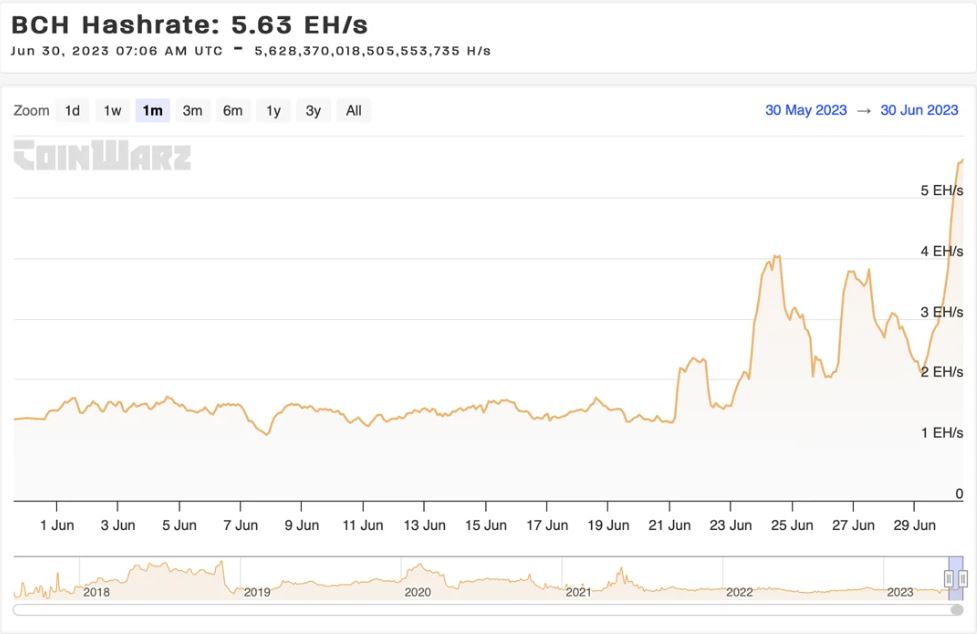Image resolution: width=977 pixels, height=634 pixels.
Task: Set chart zoom to 1y
Action: (x=274, y=111)
